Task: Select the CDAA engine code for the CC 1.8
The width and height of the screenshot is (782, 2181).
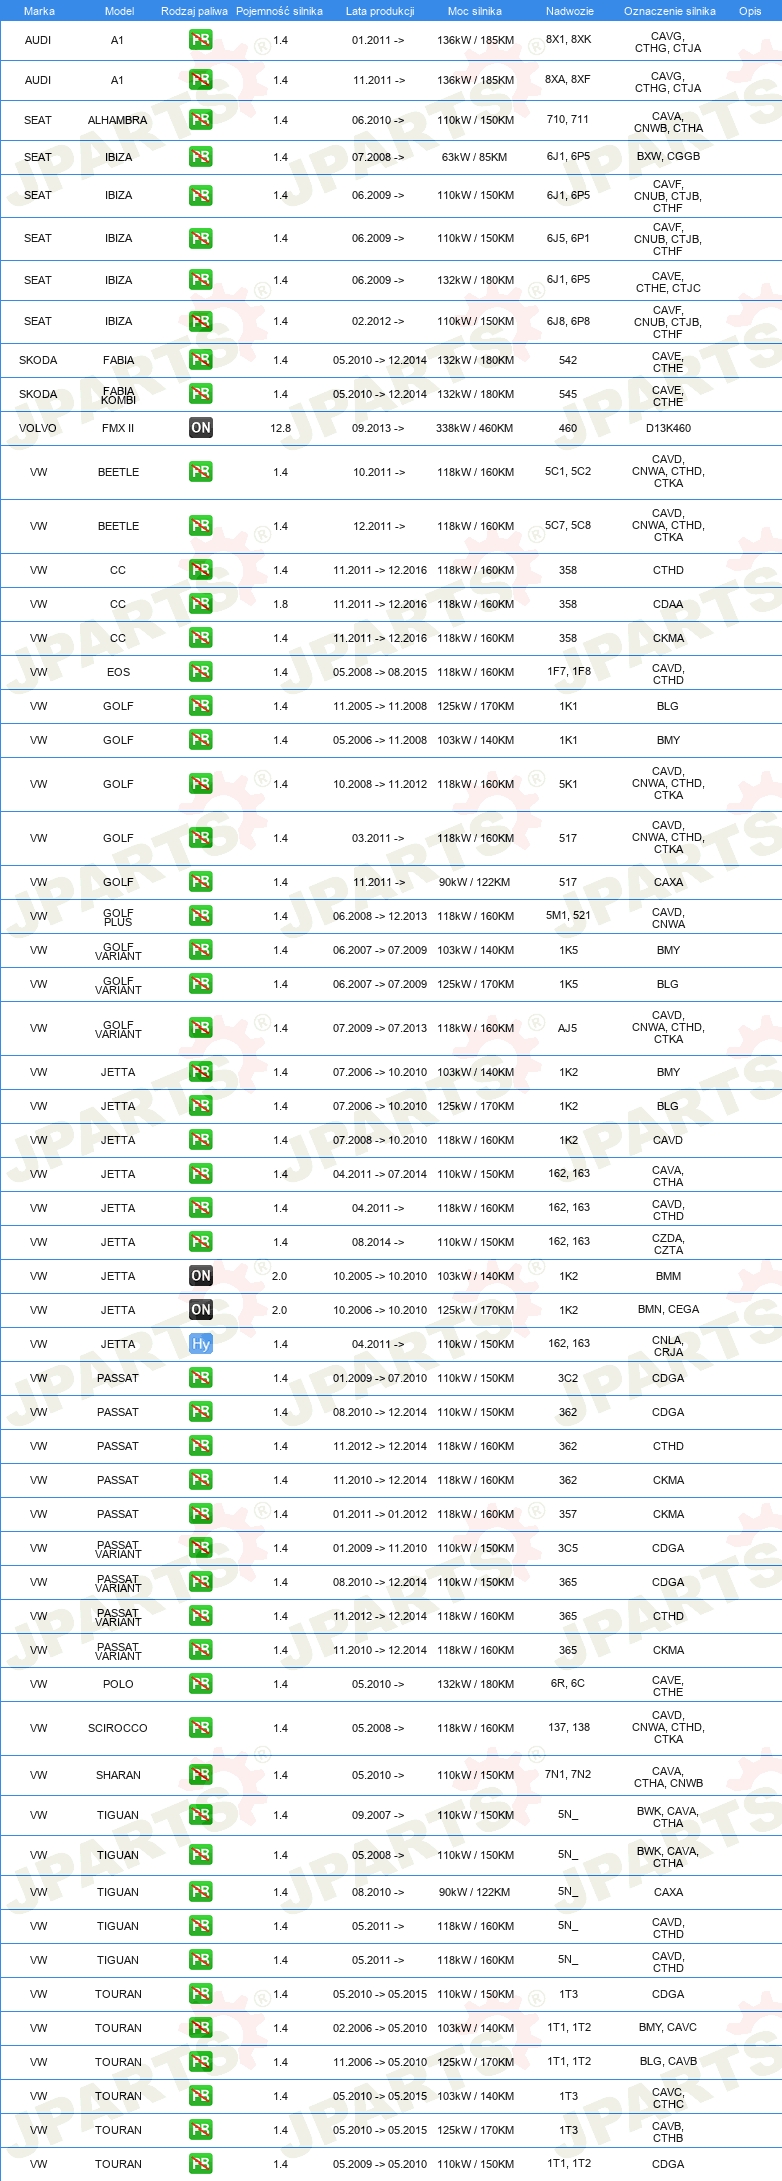Action: tap(668, 604)
